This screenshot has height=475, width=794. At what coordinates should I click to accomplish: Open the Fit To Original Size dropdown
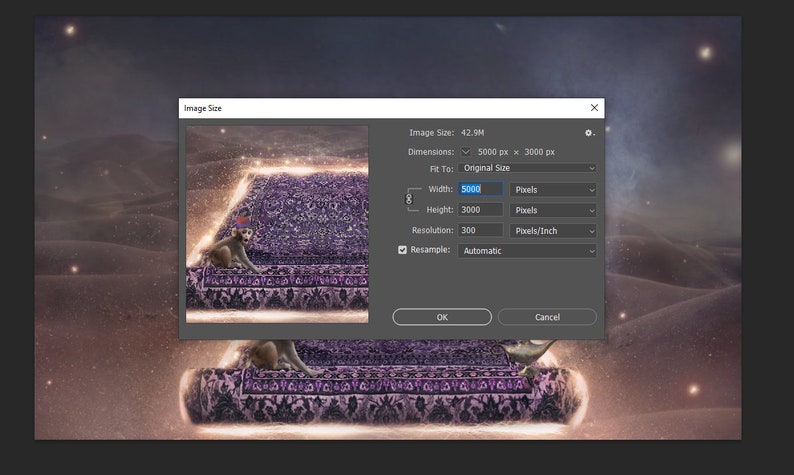(x=527, y=168)
